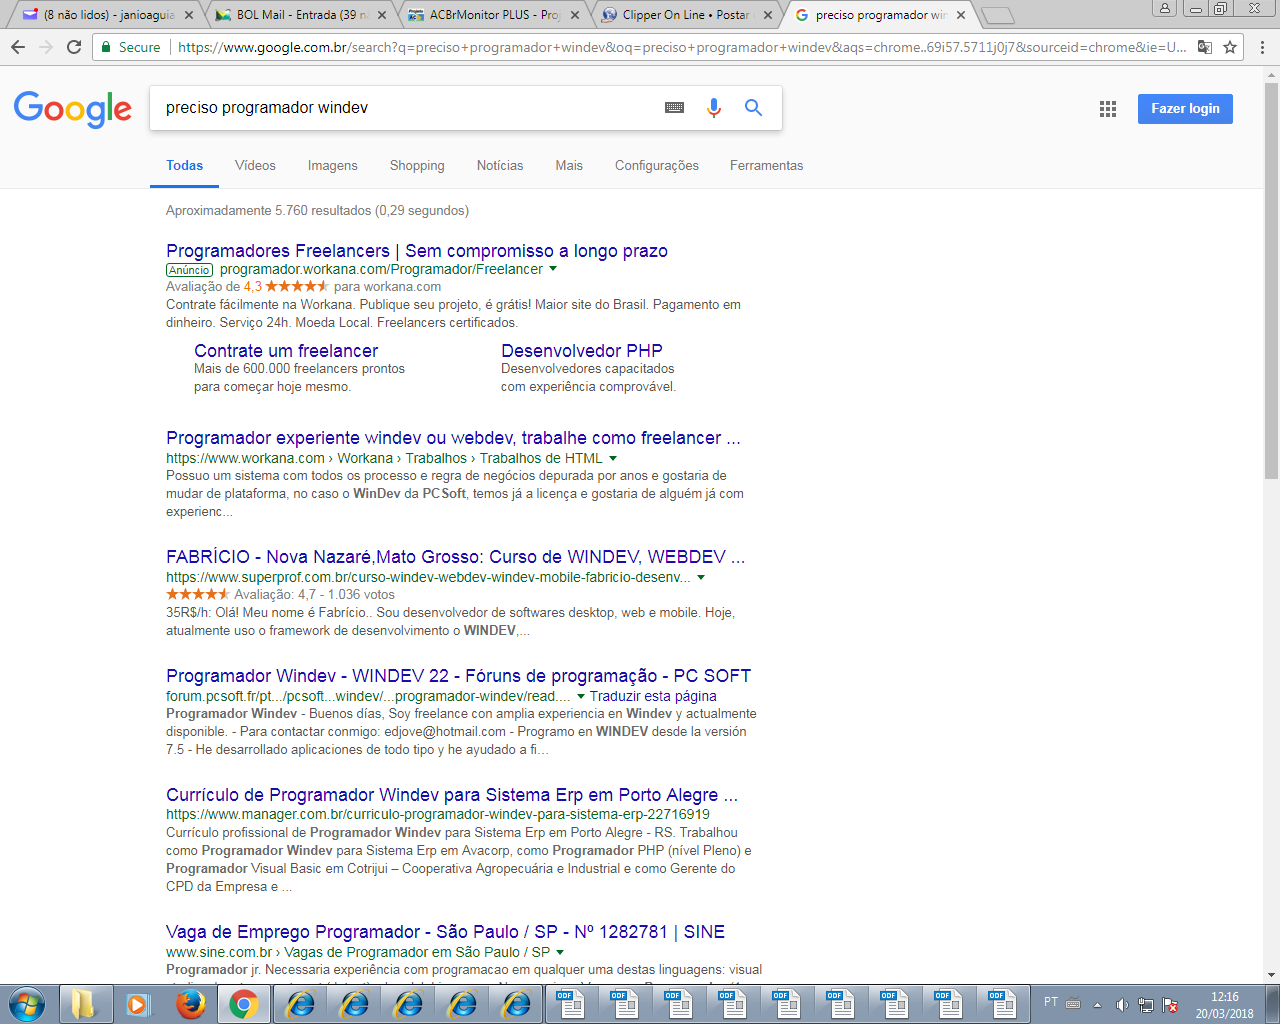
Task: Click the page scrollbar down arrow
Action: [x=1272, y=974]
